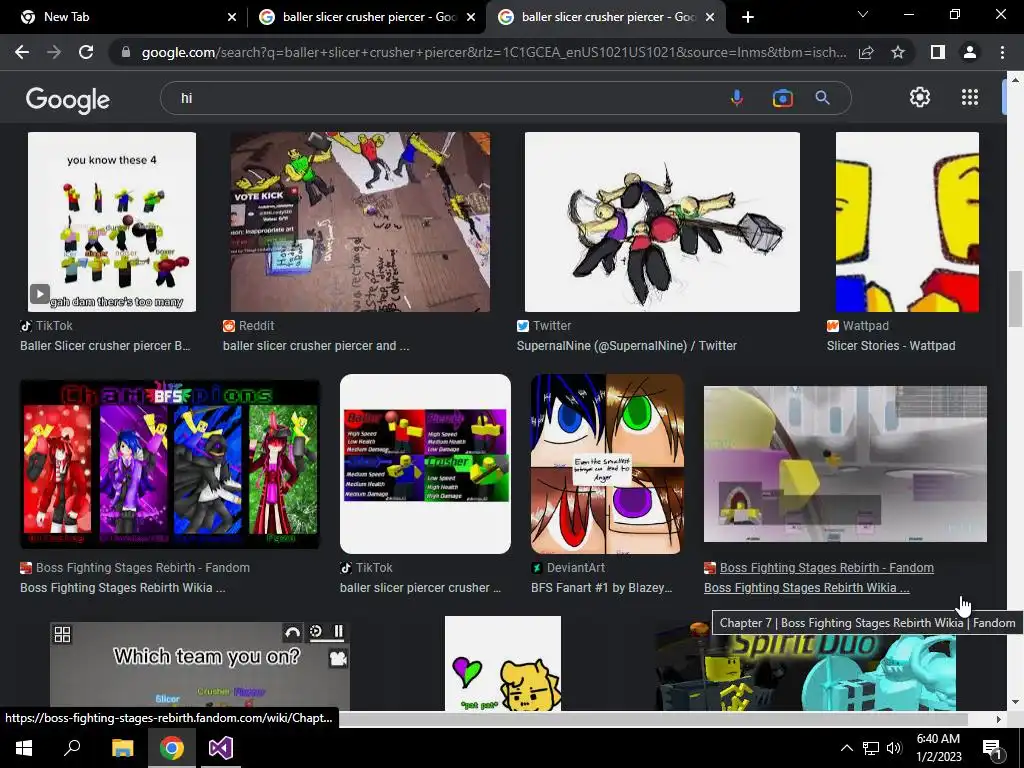This screenshot has height=768, width=1024.
Task: Click 'baller slicer crusher piercer and ...' caption
Action: coord(316,346)
